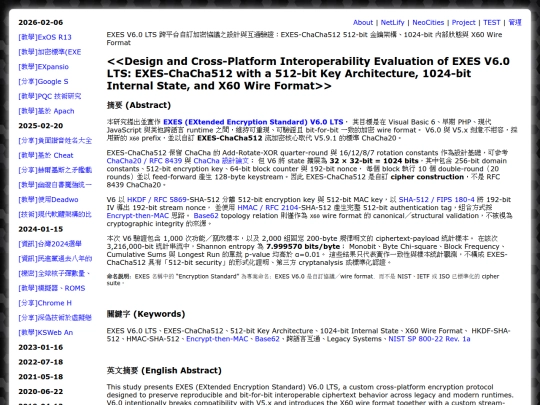Click the bold text 32 × 32-bit = 1024 bits

pyautogui.click(x=374, y=161)
